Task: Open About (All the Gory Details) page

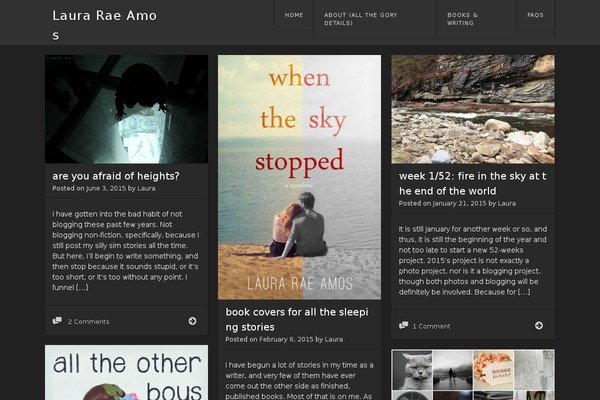Action: (x=360, y=19)
